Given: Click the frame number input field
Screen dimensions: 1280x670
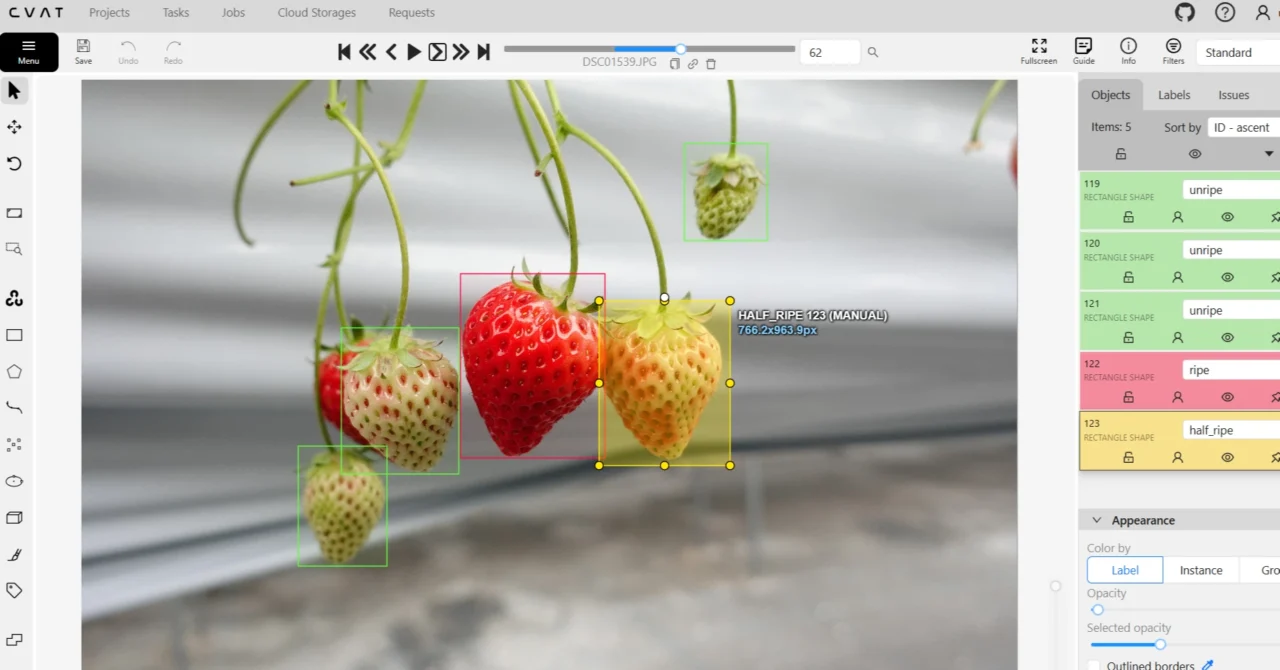Looking at the screenshot, I should point(829,52).
